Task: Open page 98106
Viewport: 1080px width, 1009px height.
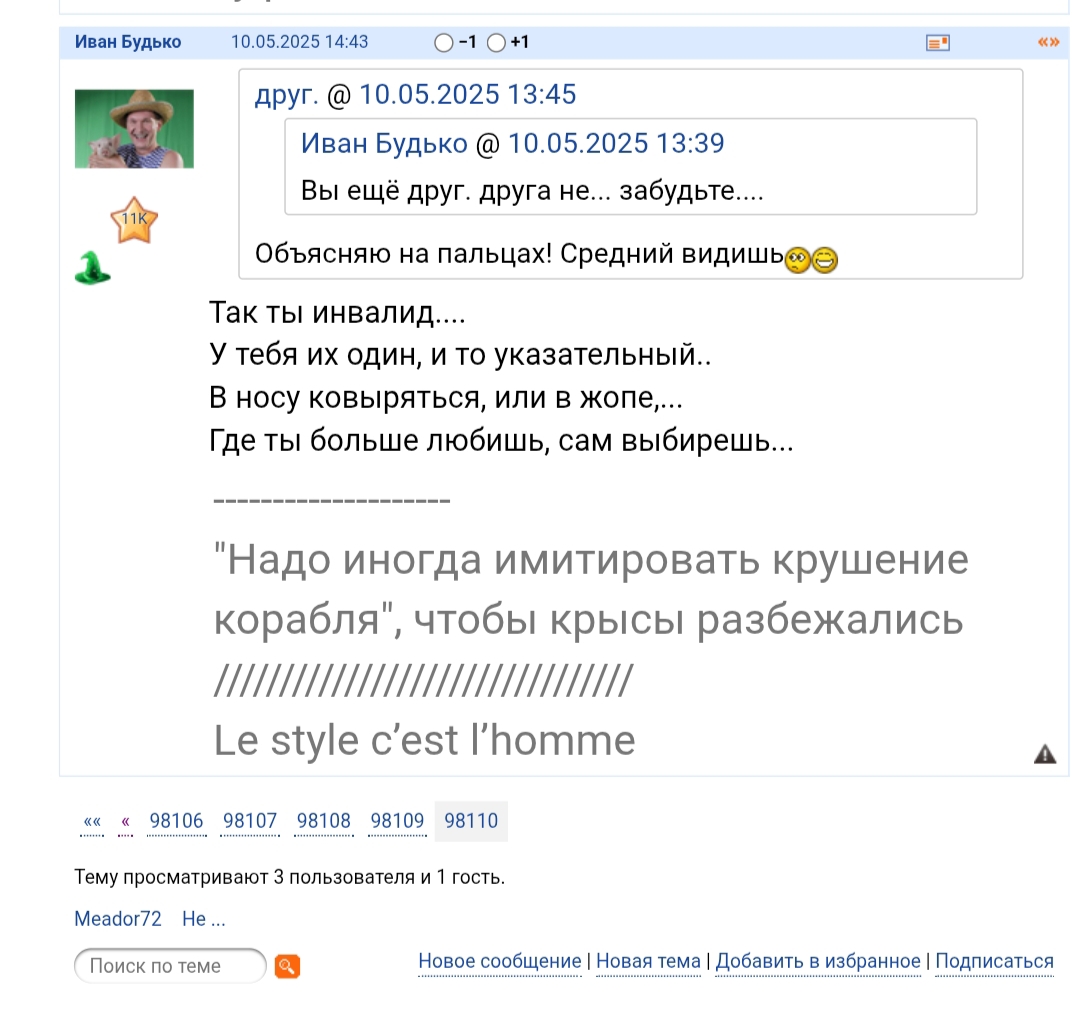Action: [176, 821]
